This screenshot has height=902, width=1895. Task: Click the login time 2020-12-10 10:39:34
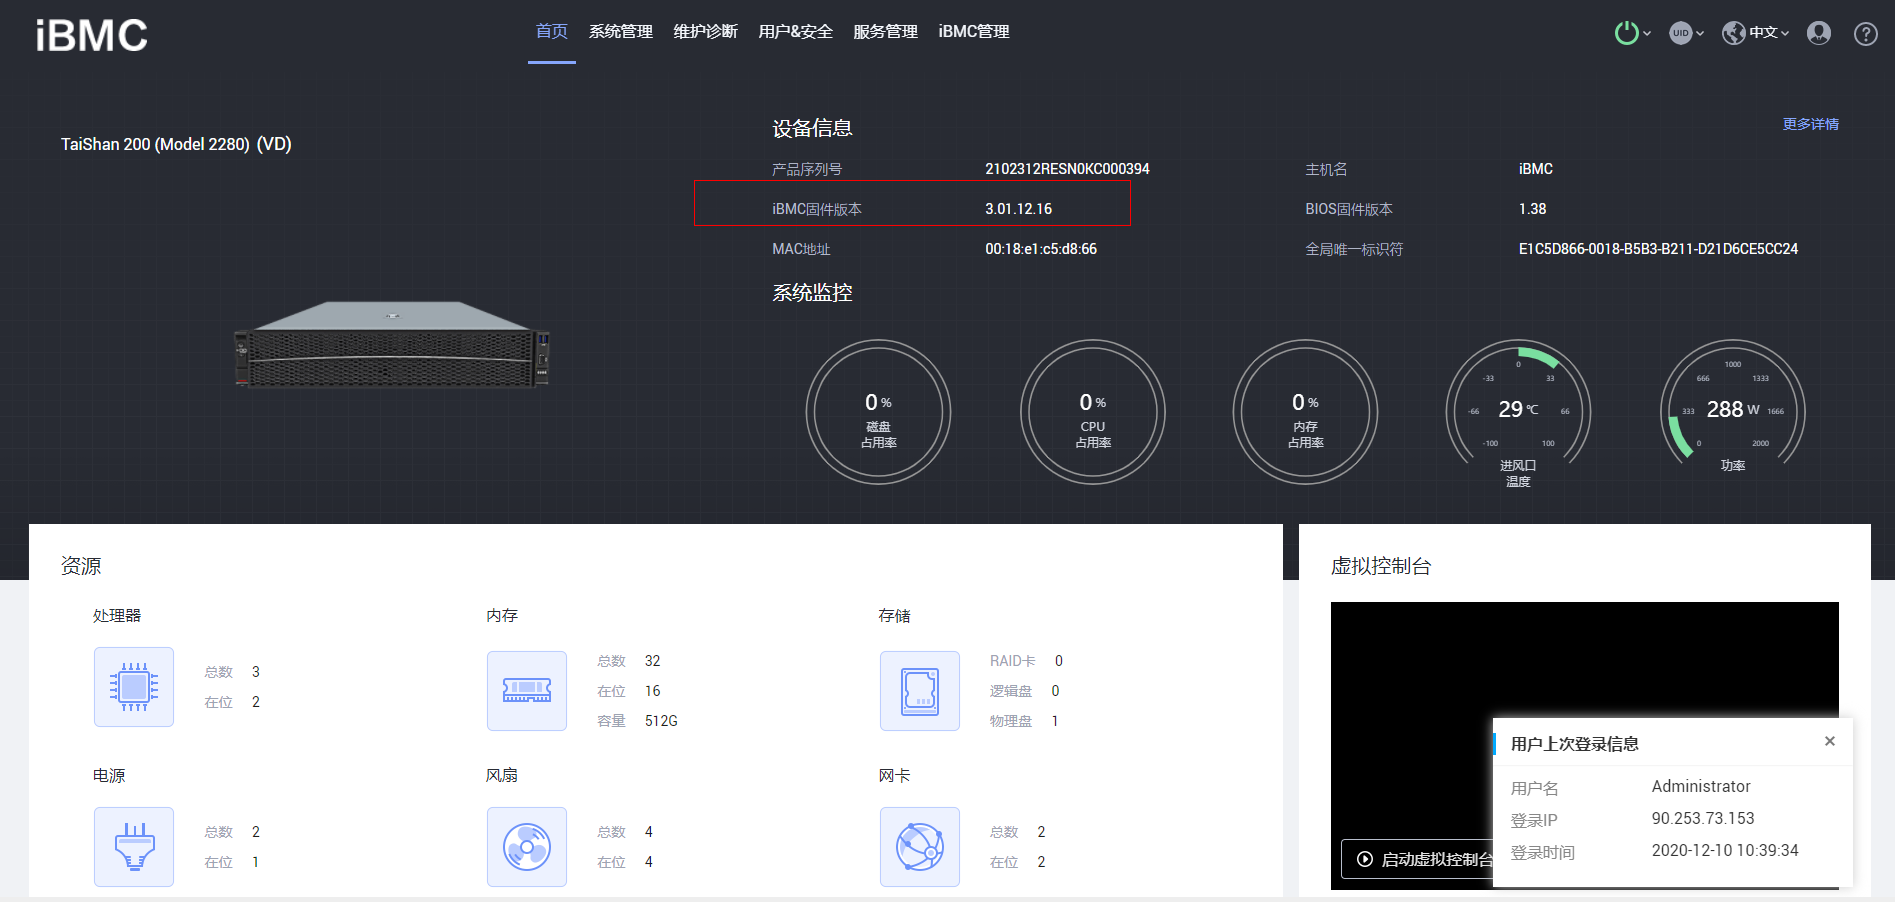point(1725,850)
